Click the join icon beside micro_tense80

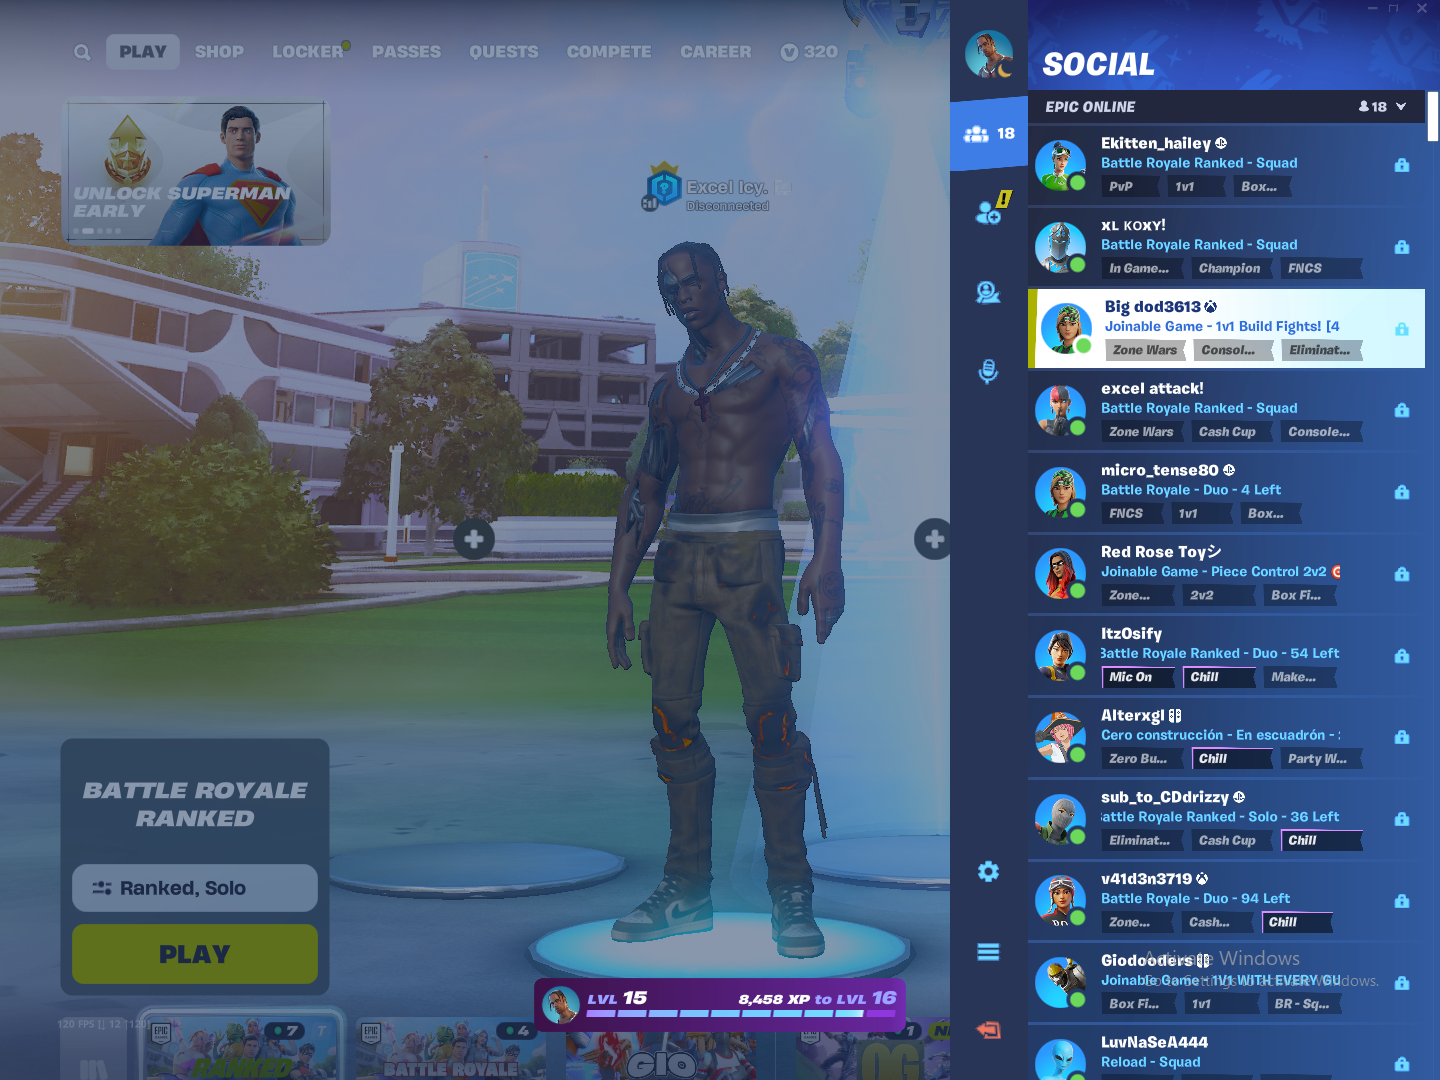pos(1402,492)
